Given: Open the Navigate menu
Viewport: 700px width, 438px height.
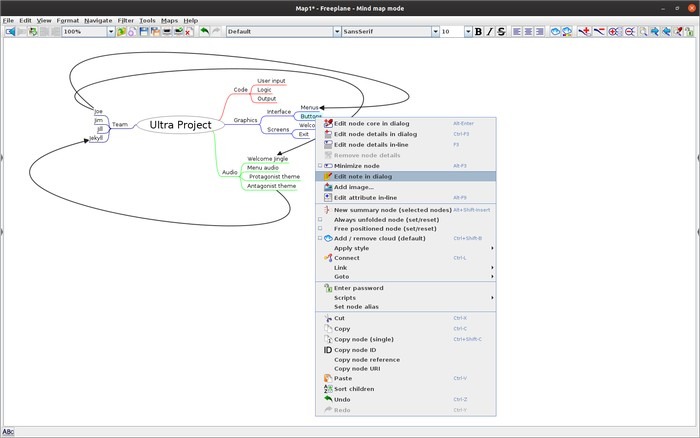Looking at the screenshot, I should coord(98,21).
